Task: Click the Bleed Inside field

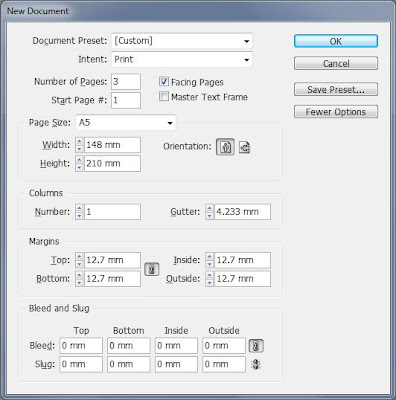Action: coord(176,346)
